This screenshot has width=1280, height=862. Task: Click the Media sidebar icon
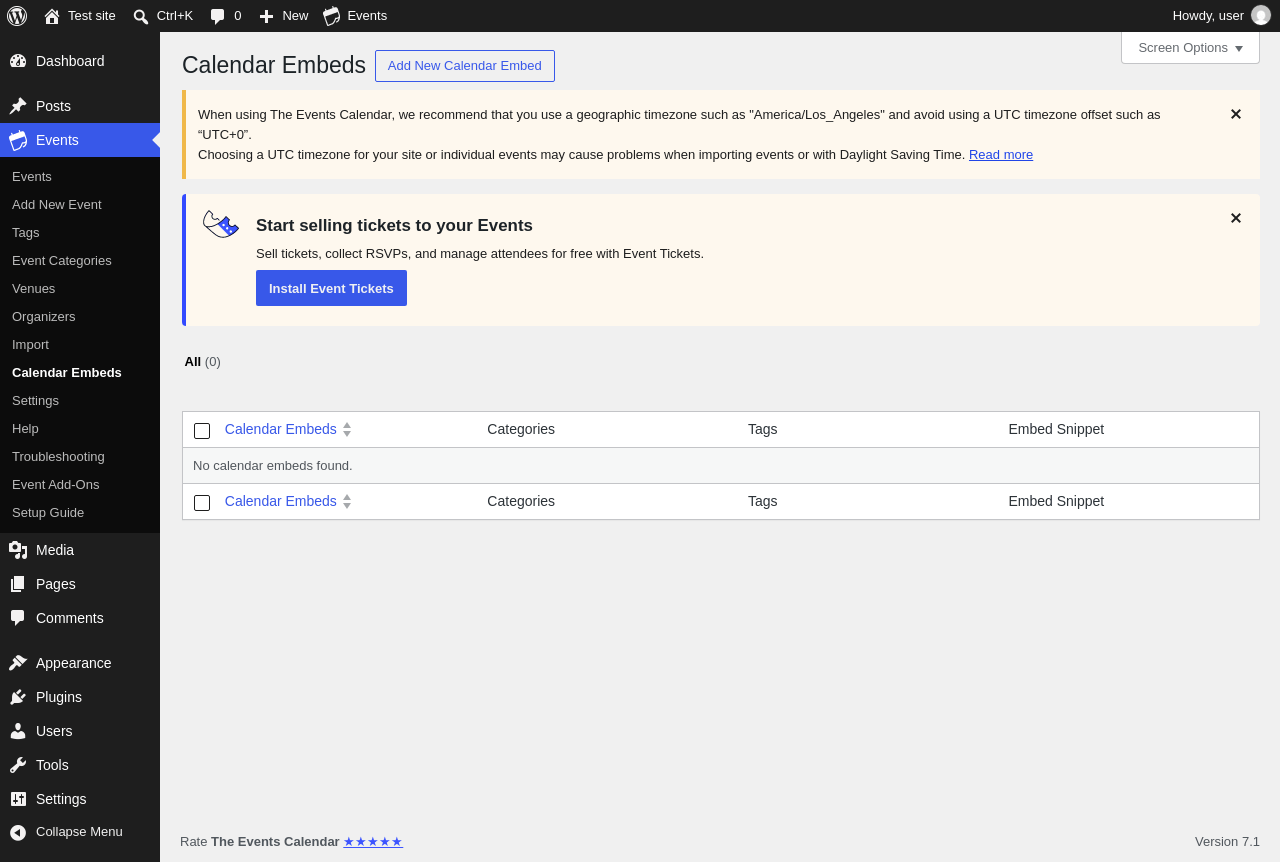pyautogui.click(x=18, y=550)
